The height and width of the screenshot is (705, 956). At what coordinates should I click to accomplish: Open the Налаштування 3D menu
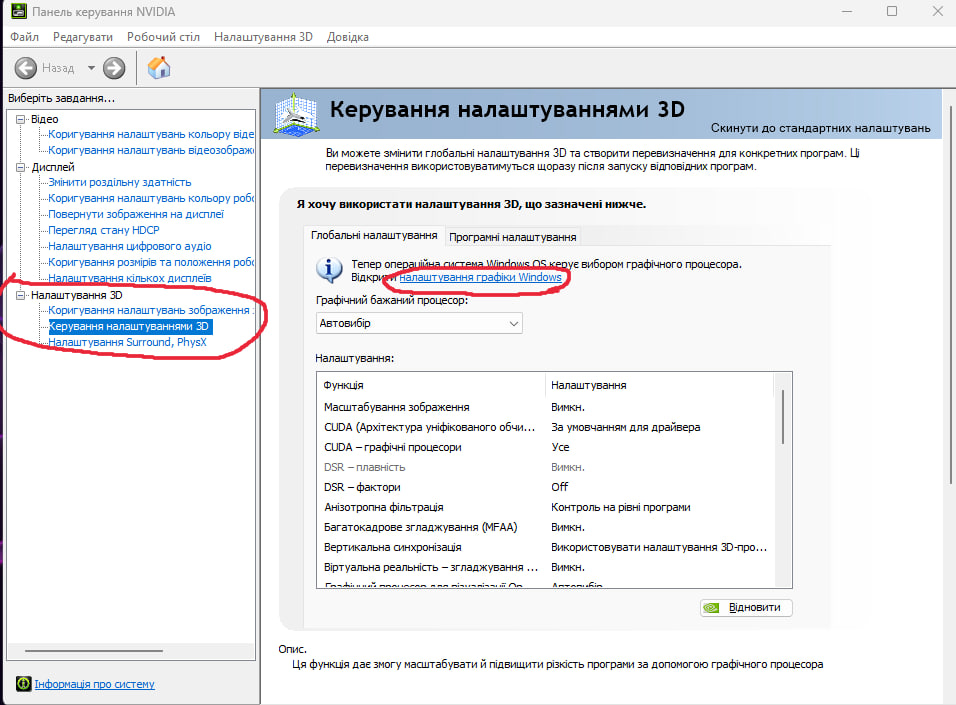click(263, 37)
